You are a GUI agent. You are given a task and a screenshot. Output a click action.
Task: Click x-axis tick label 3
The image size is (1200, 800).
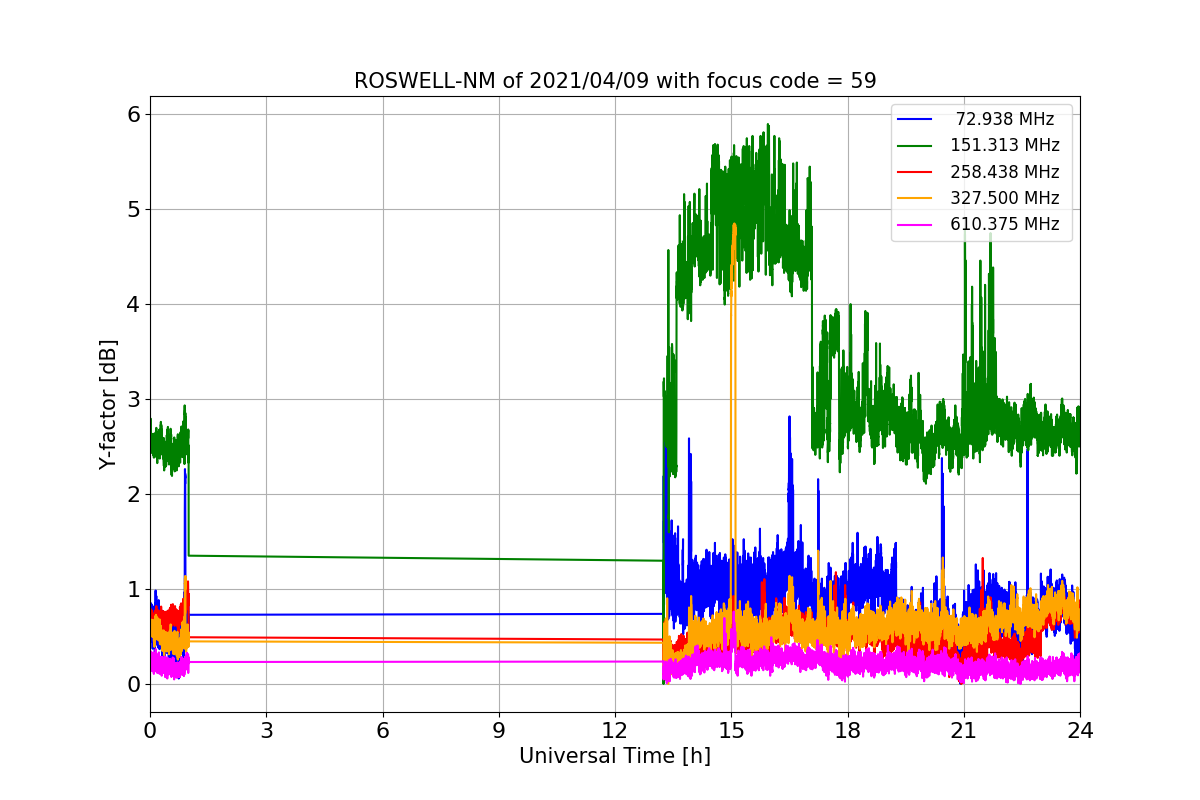click(x=266, y=731)
